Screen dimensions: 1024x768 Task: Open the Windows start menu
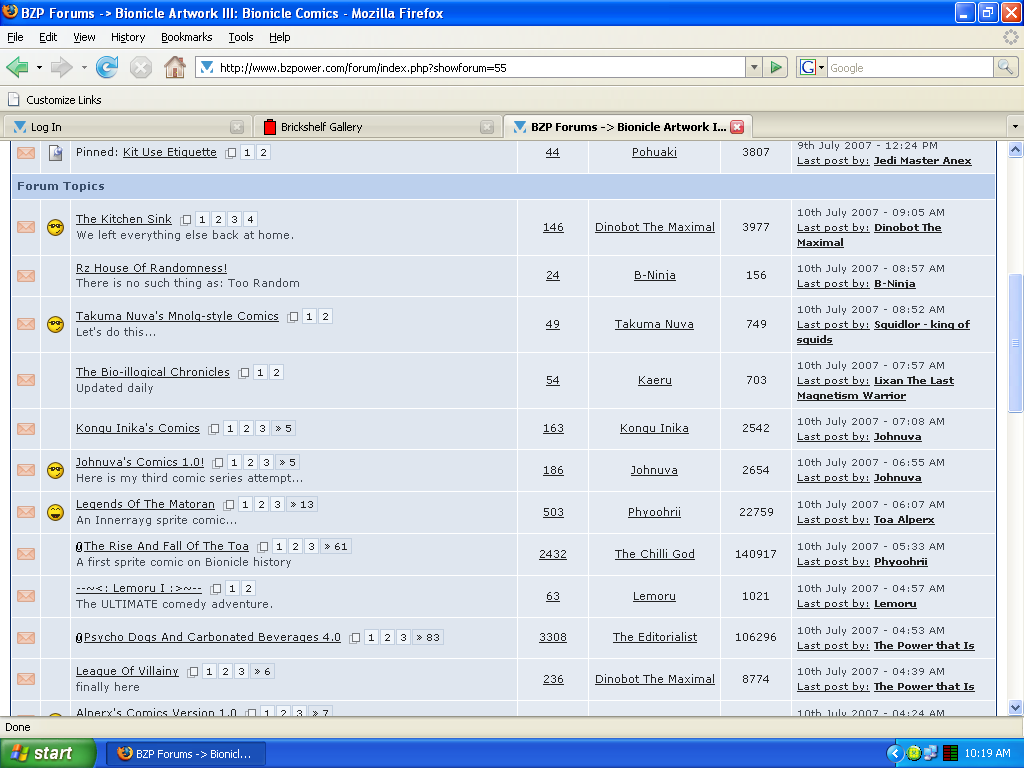coord(47,754)
